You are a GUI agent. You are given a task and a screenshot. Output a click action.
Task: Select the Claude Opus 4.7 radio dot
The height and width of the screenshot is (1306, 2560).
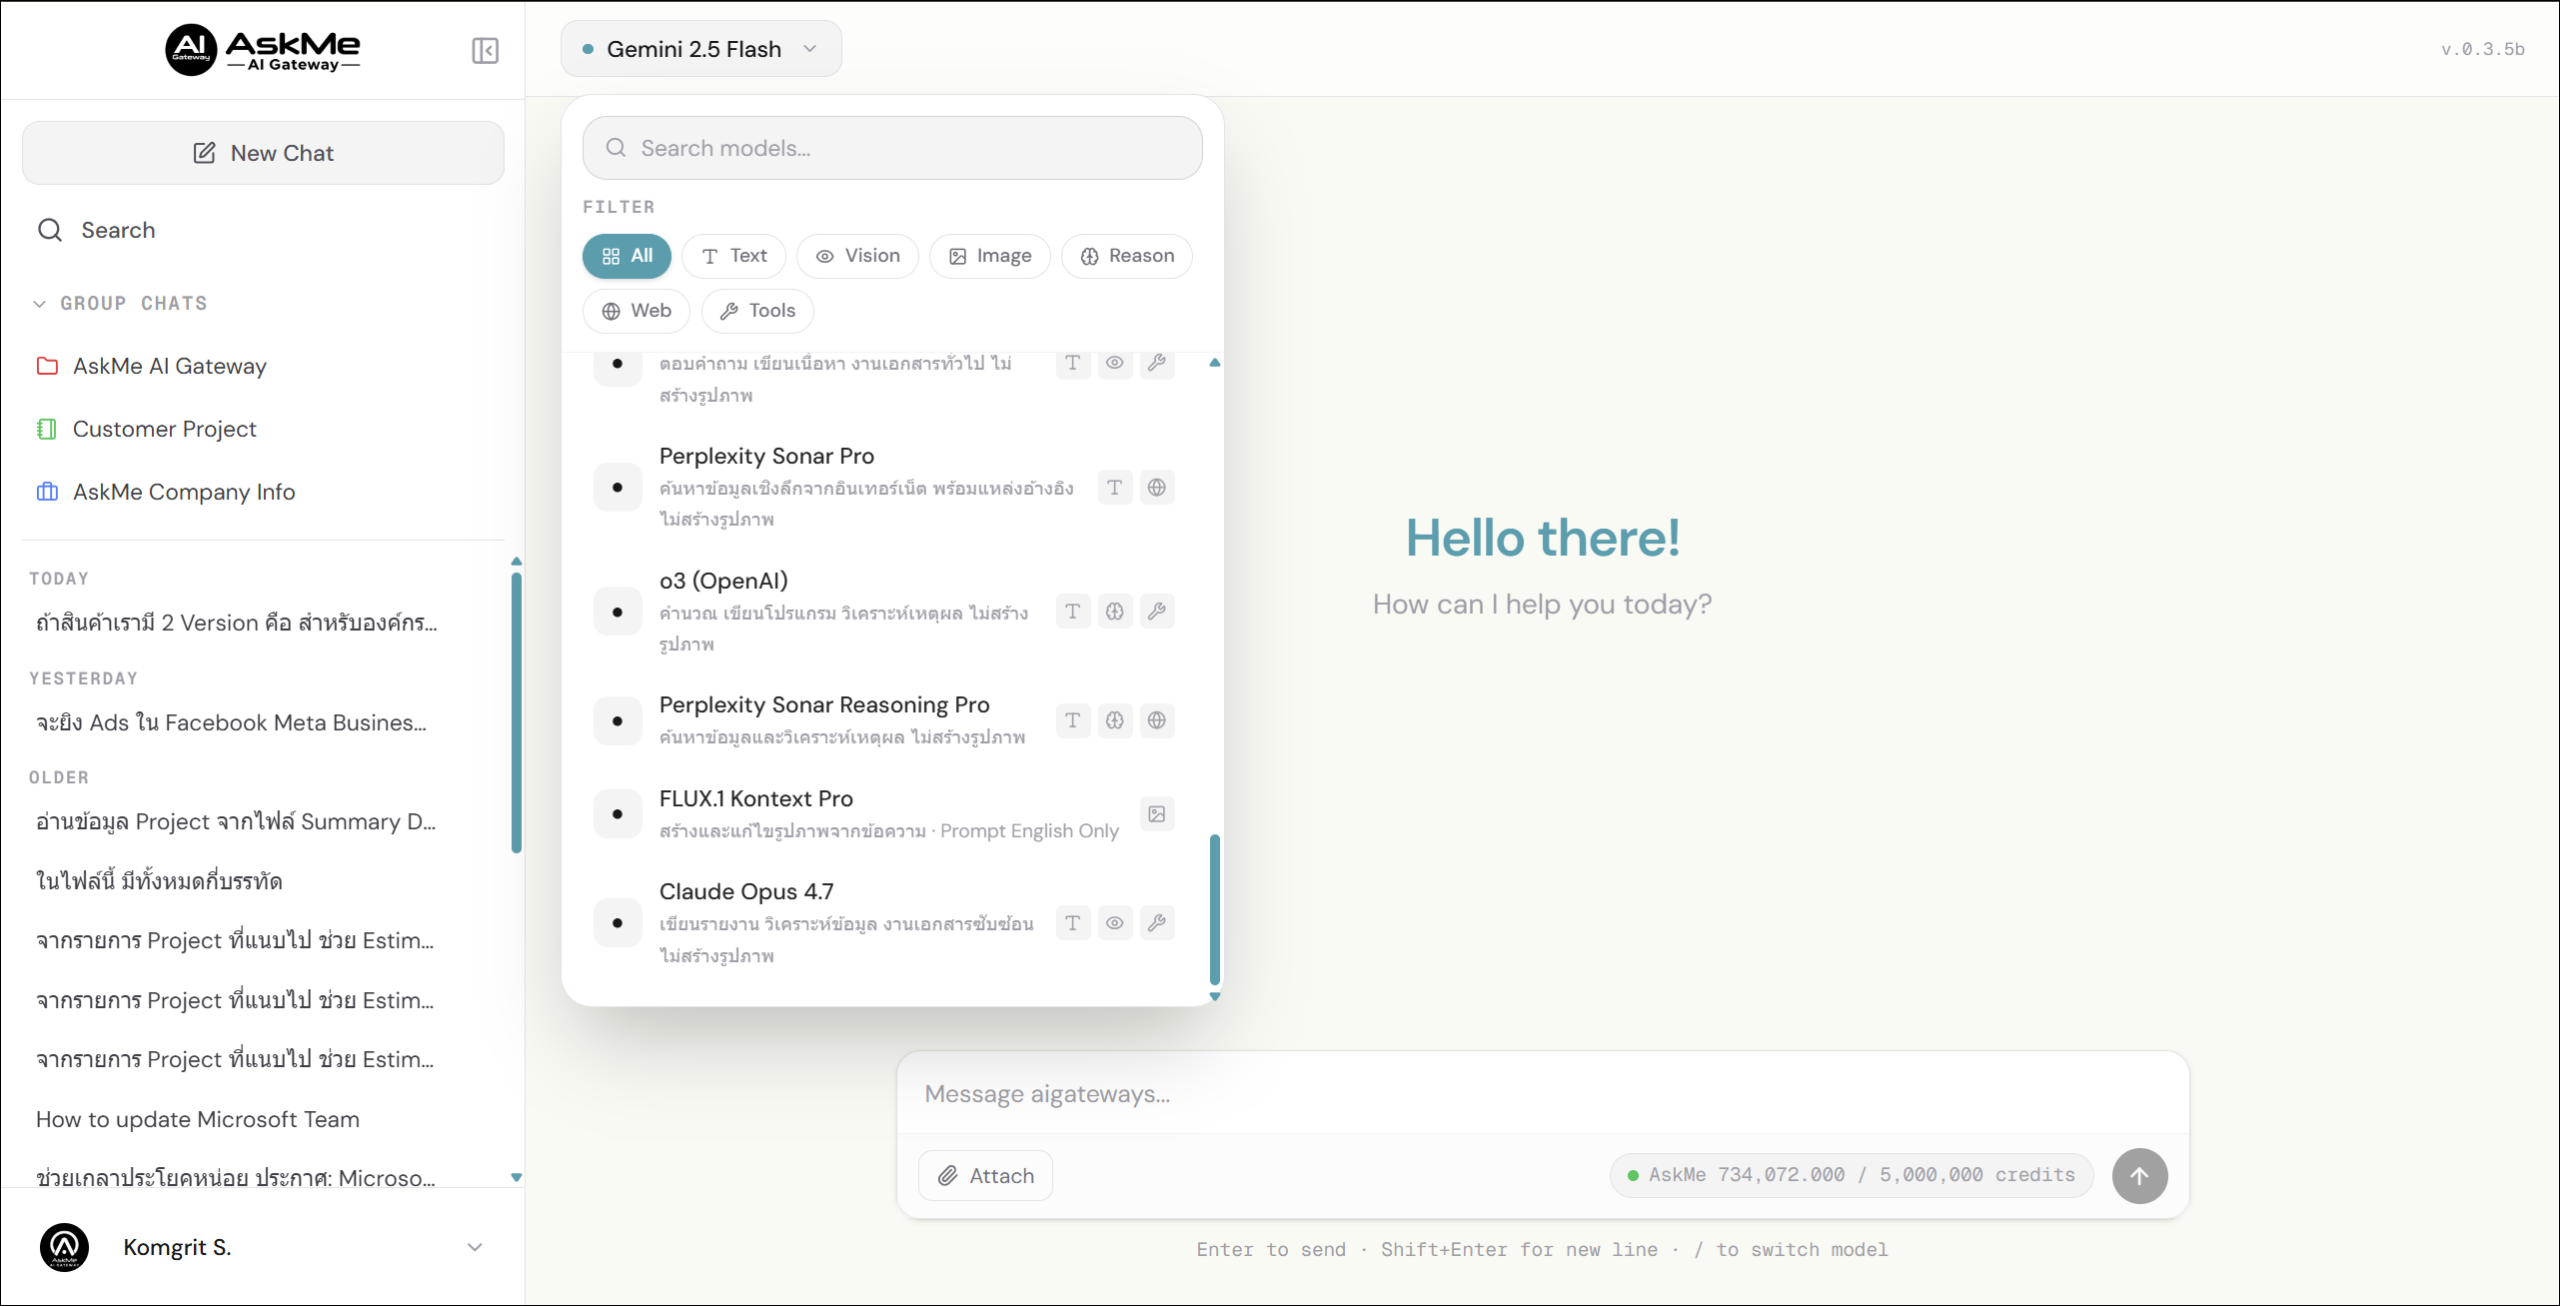pyautogui.click(x=617, y=923)
